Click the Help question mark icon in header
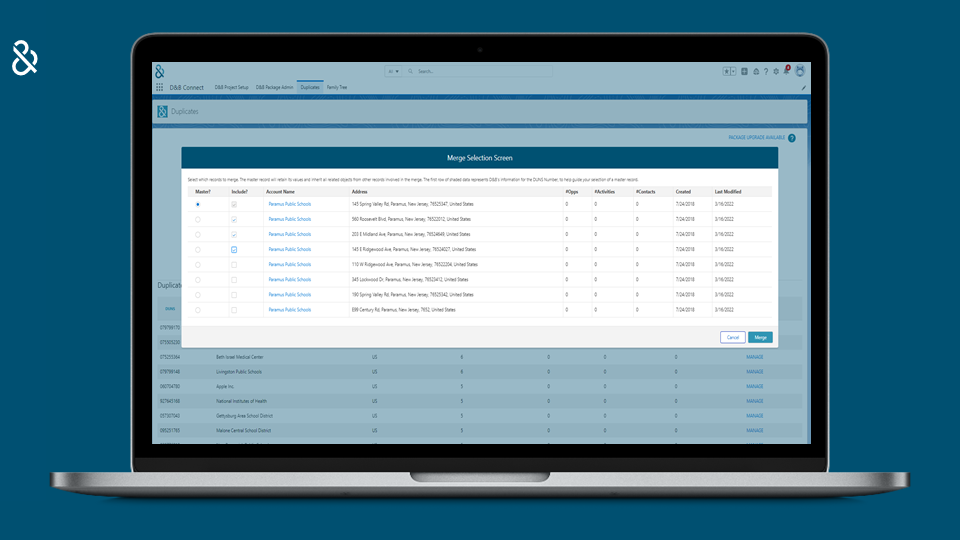This screenshot has height=540, width=960. pyautogui.click(x=766, y=71)
